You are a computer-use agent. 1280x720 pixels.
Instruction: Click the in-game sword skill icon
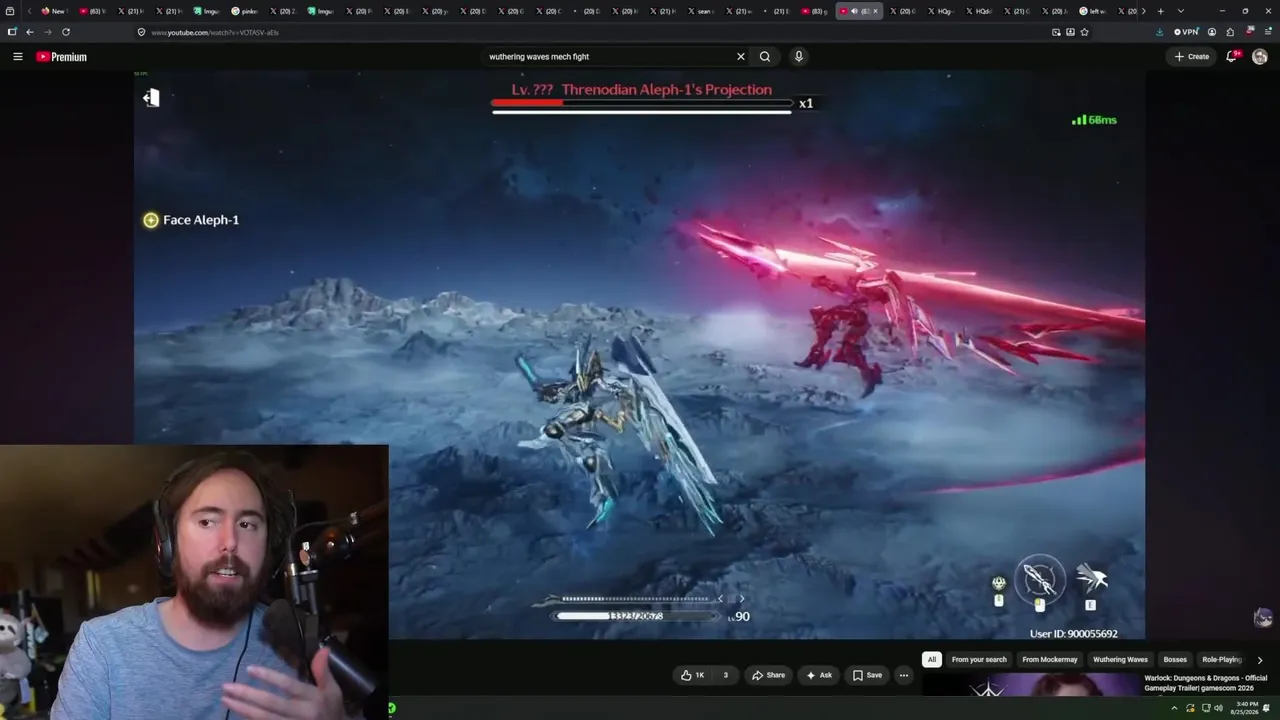(x=1040, y=579)
